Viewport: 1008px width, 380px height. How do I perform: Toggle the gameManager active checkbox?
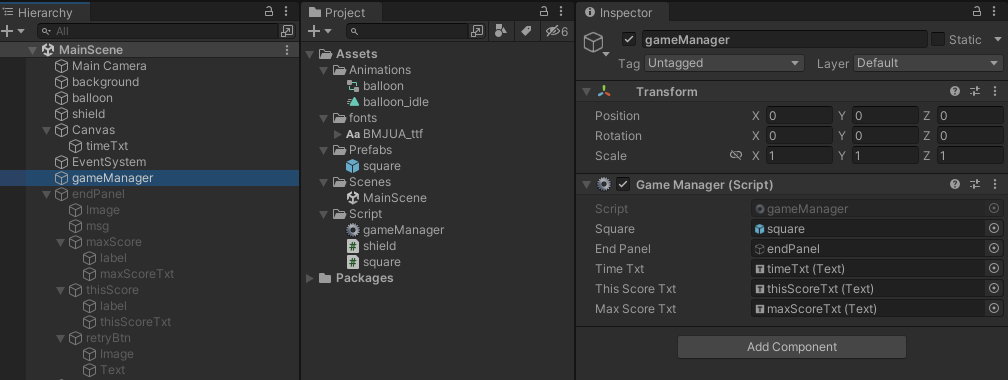pos(629,39)
